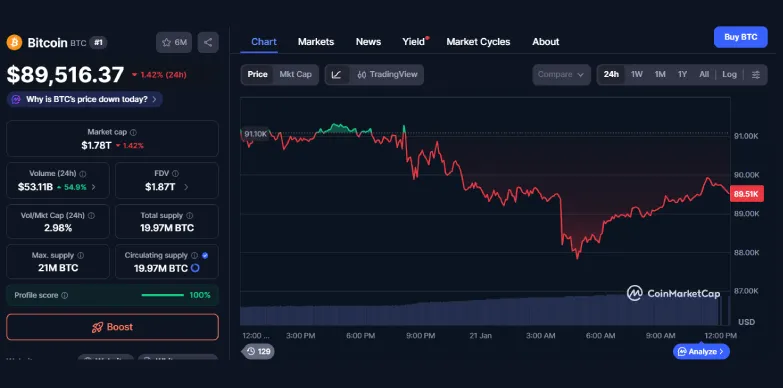Screen dimensions: 783x388
Task: Open 'Why is BTC's price down today?'
Action: point(85,99)
